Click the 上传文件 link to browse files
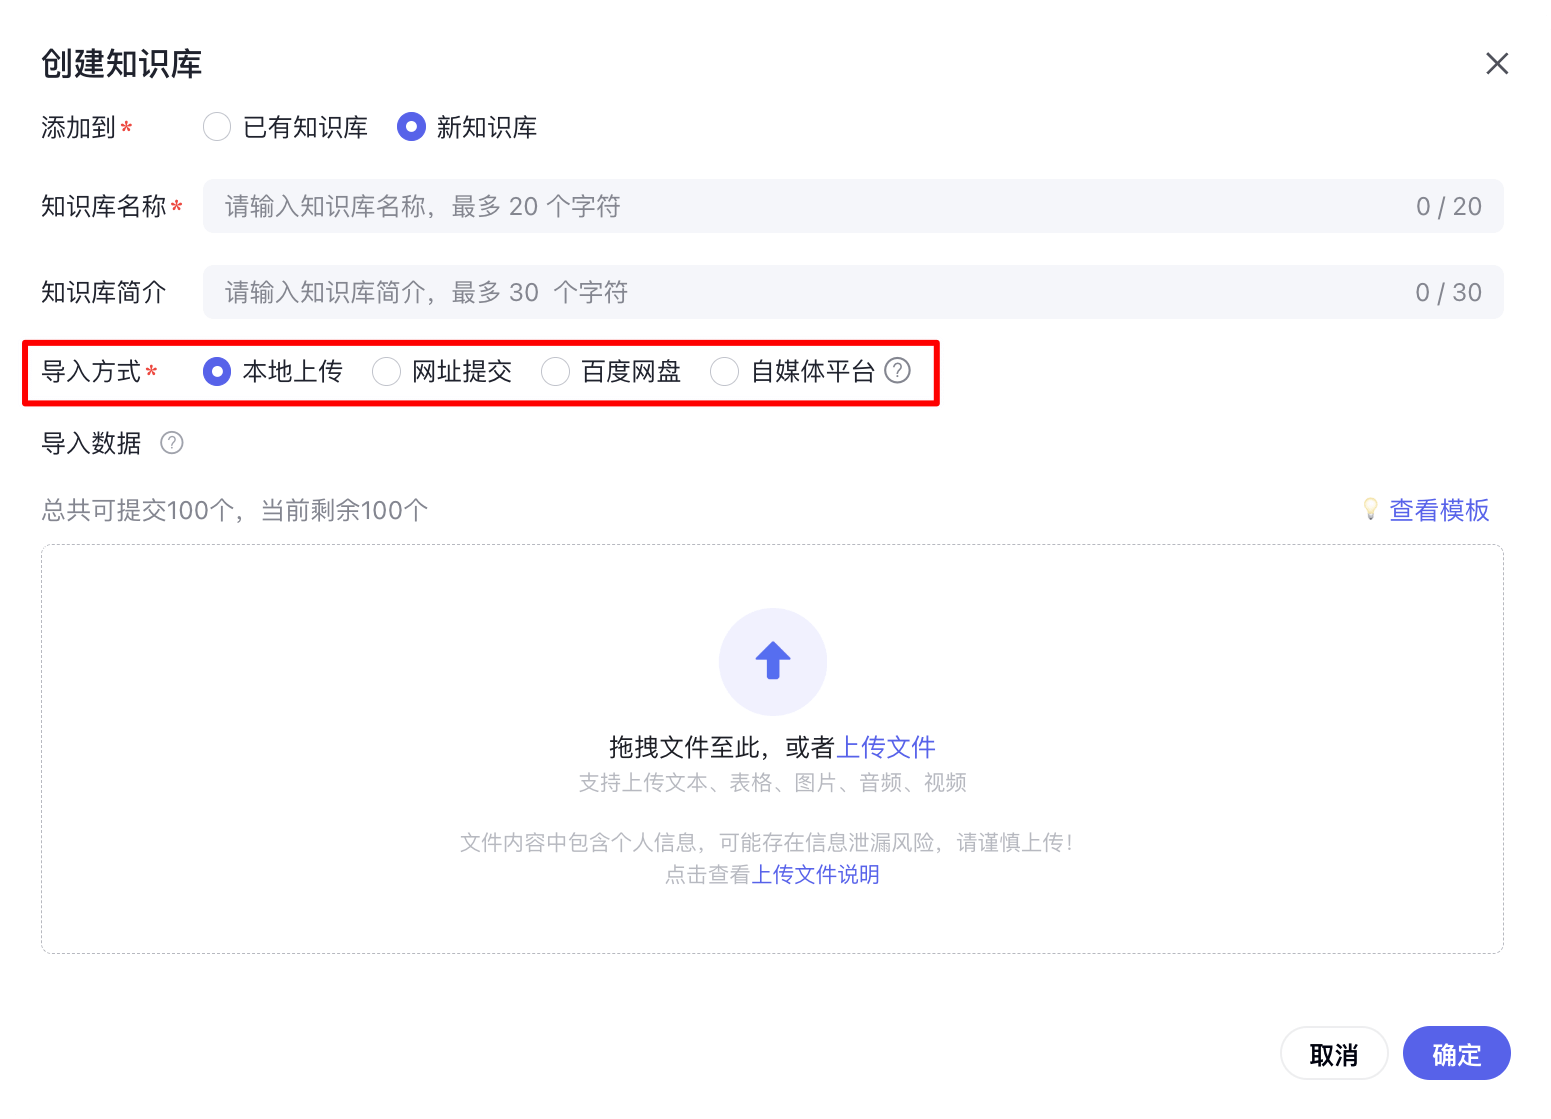Screen dimensions: 1551x1119 point(886,747)
